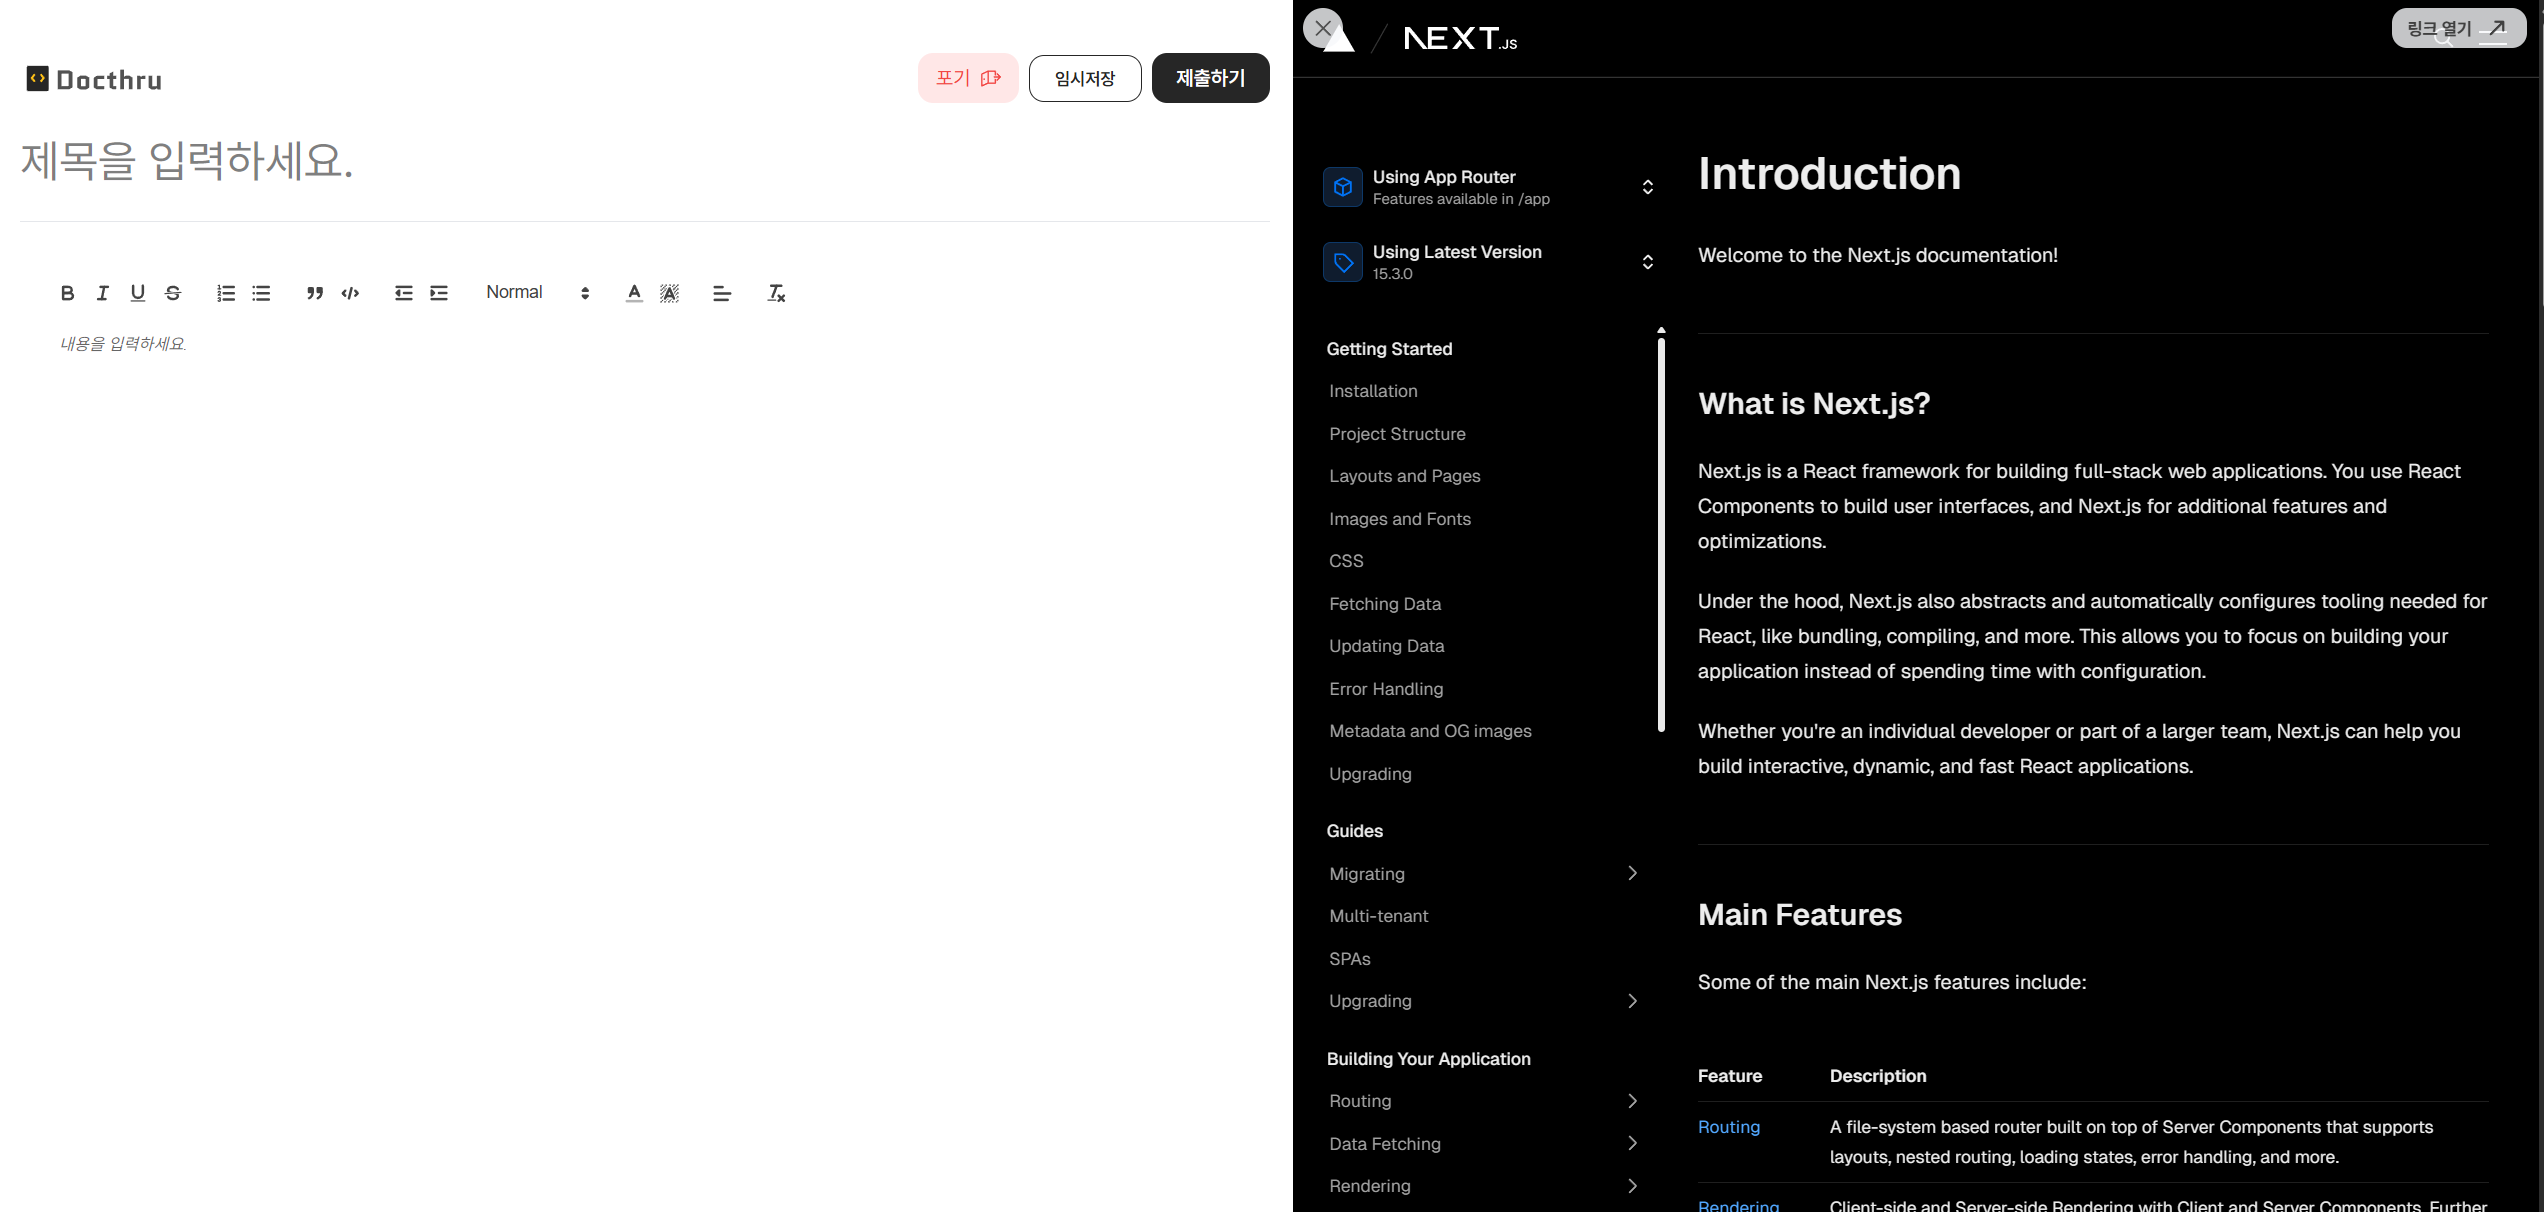The height and width of the screenshot is (1212, 2544).
Task: Clear text formatting
Action: pos(776,293)
